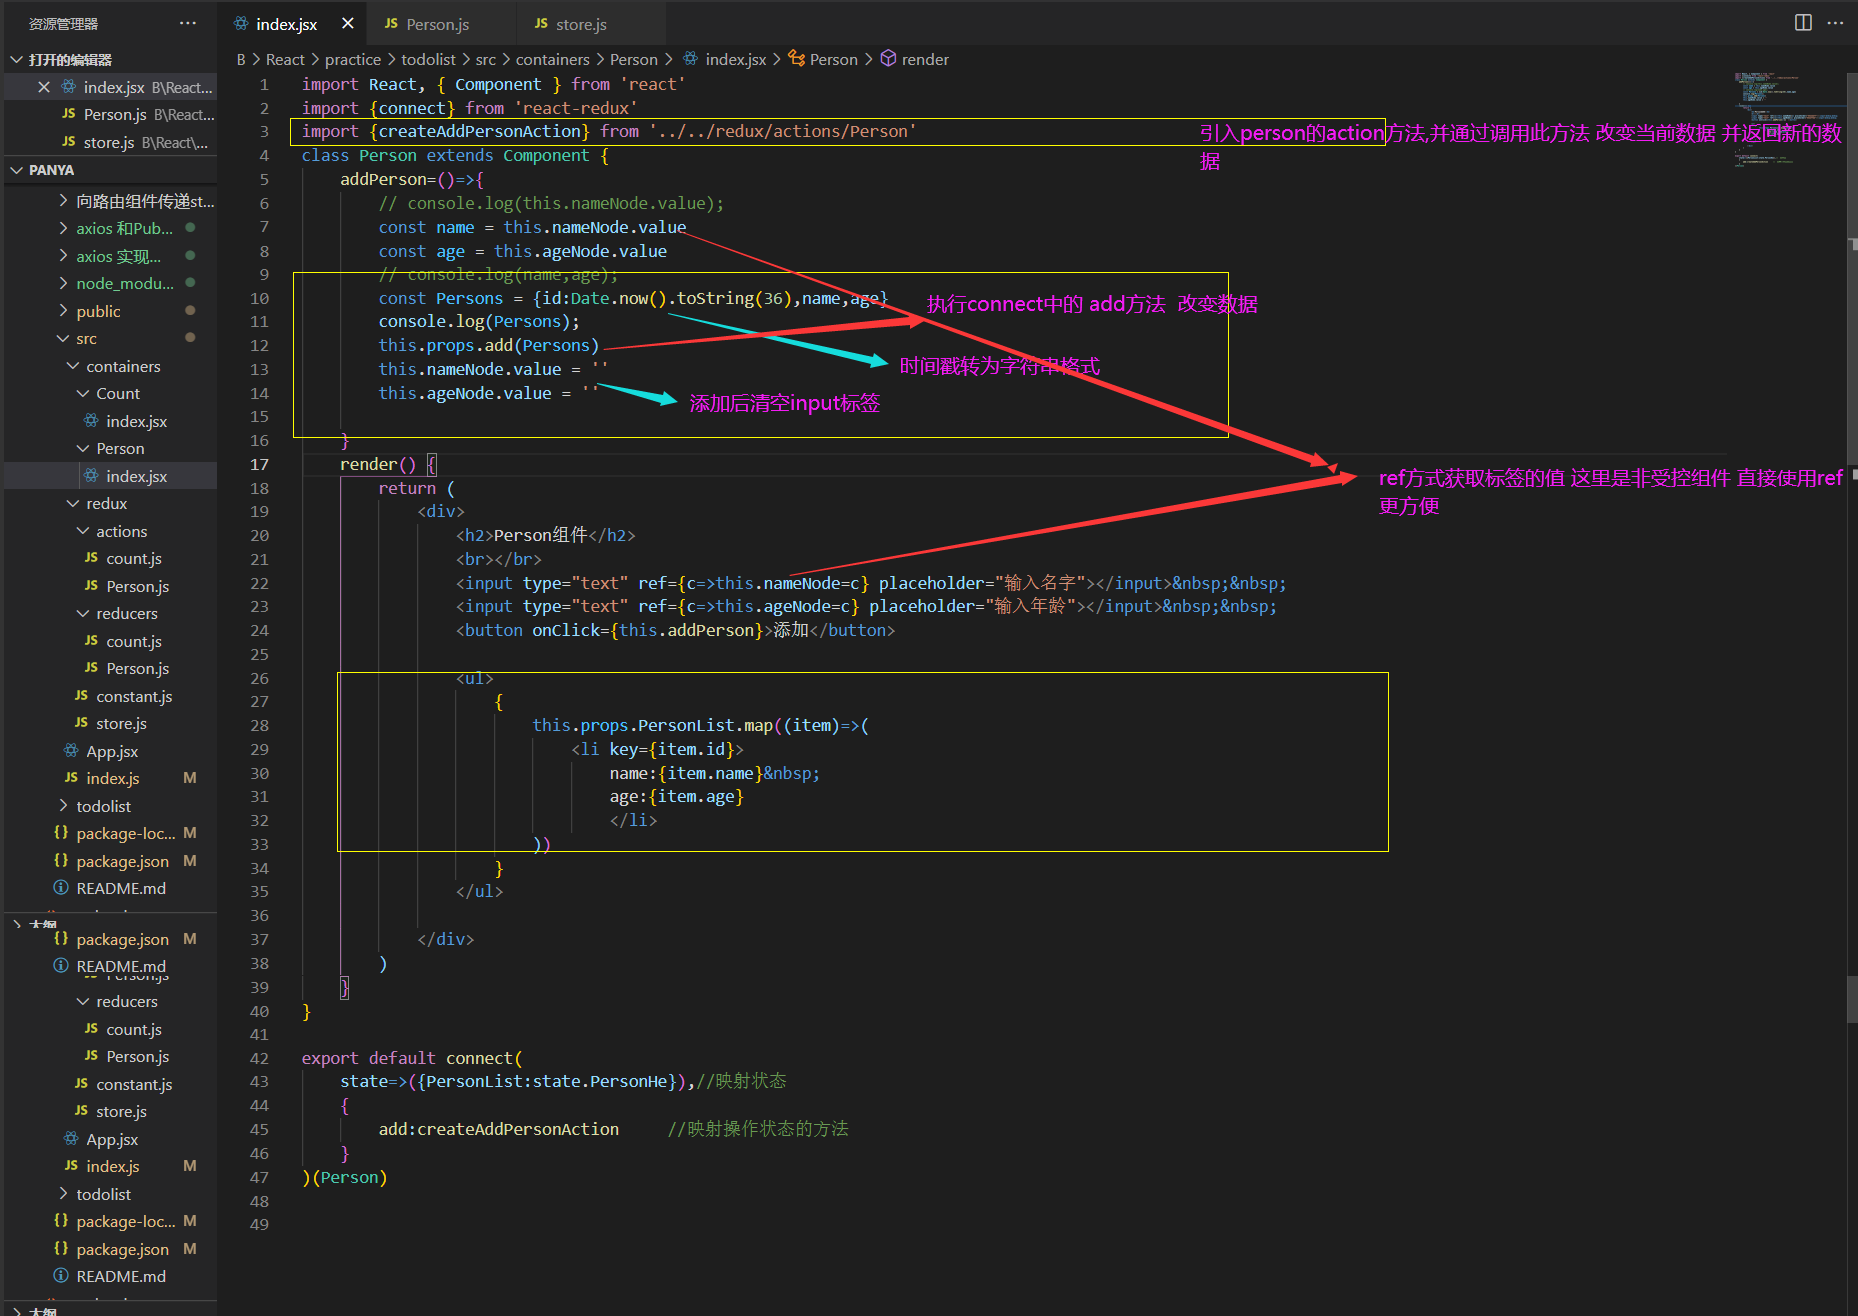The height and width of the screenshot is (1316, 1858).
Task: Click render in the breadcrumb path
Action: [x=925, y=59]
